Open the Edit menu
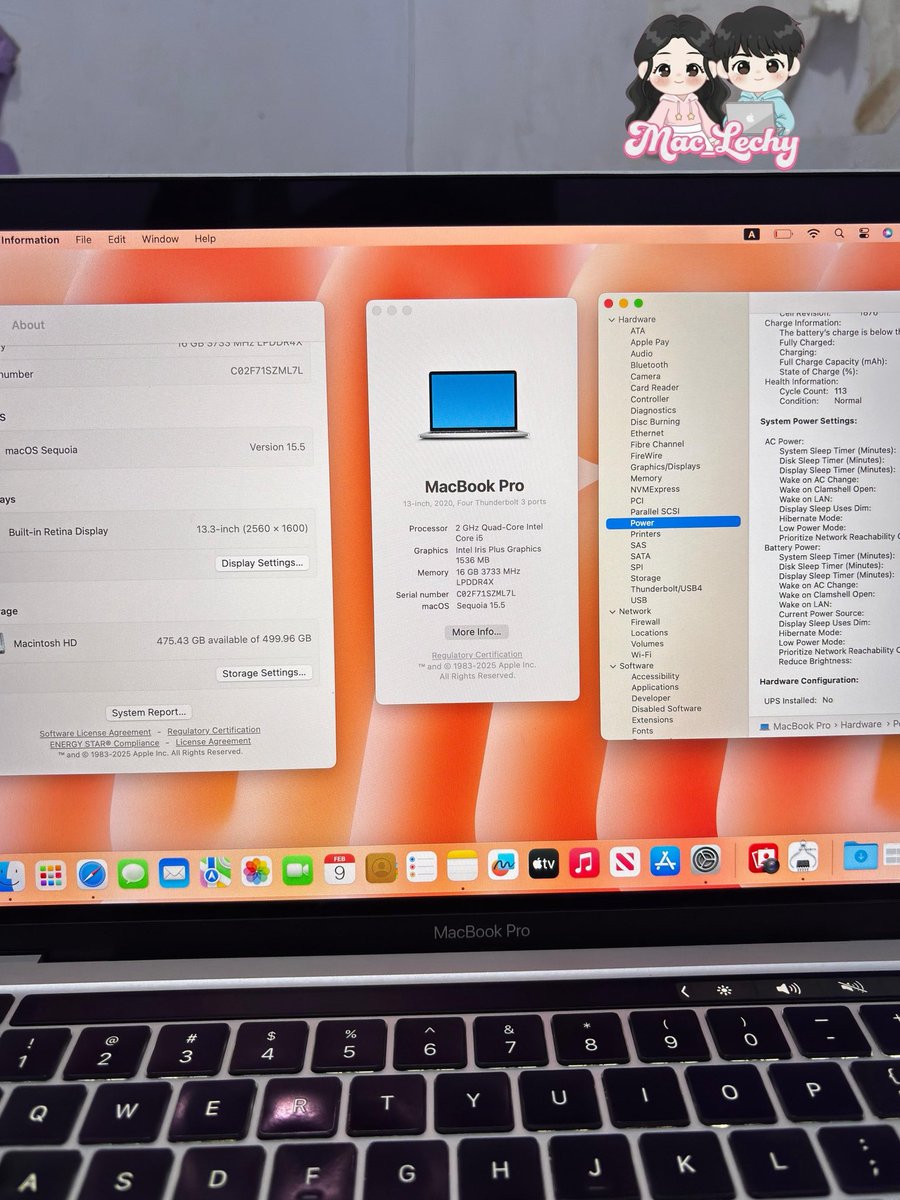Screen dimensions: 900x1200 [x=117, y=239]
